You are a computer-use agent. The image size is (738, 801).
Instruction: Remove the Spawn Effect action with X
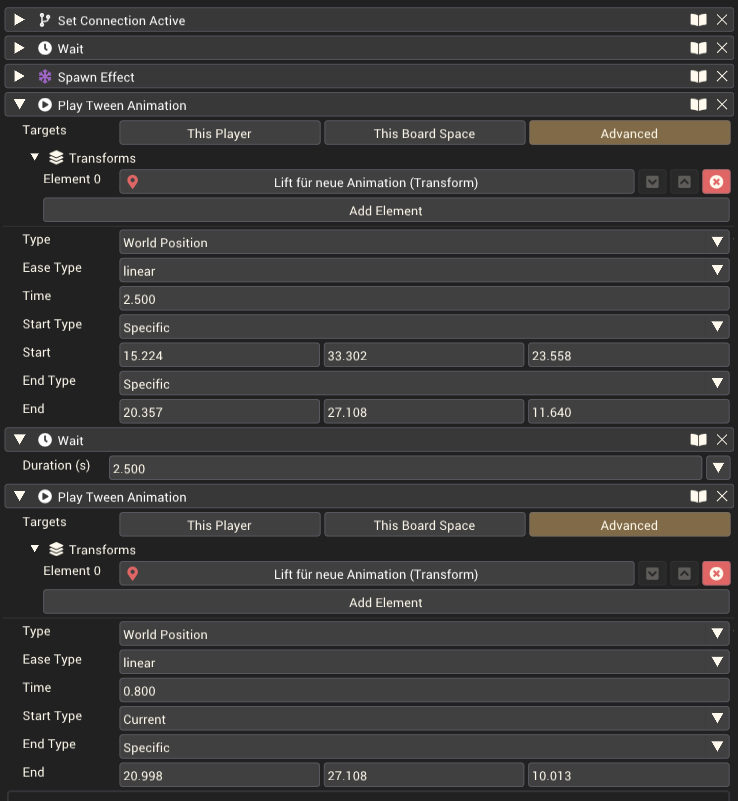pyautogui.click(x=722, y=77)
